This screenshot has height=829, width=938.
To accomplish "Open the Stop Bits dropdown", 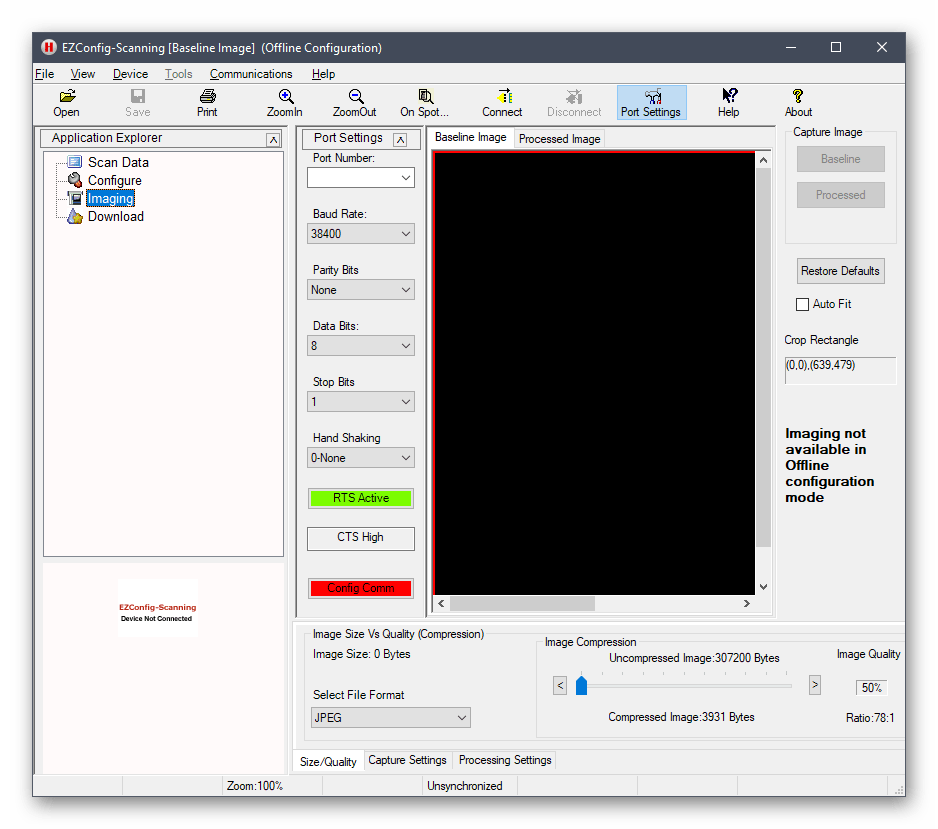I will [361, 402].
